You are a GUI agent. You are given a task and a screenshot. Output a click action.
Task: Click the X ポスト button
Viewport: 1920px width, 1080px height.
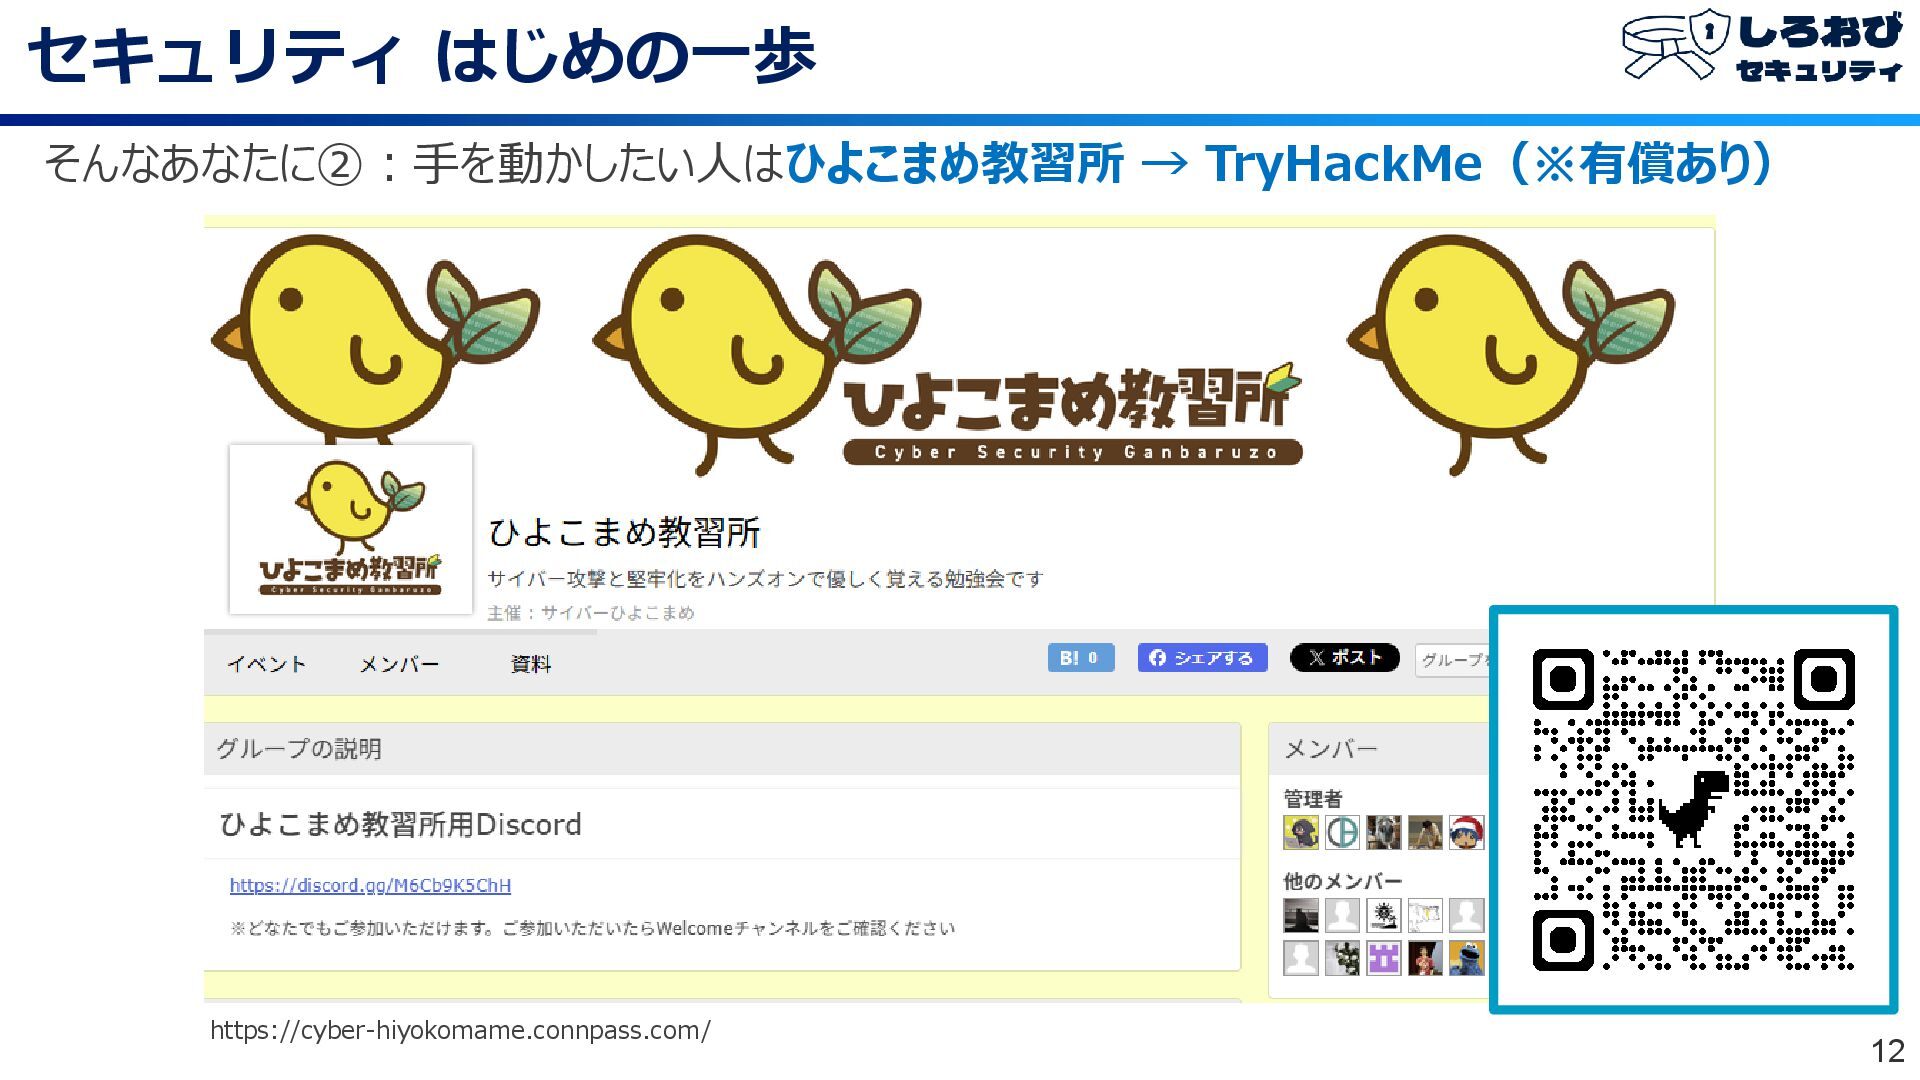click(1344, 658)
